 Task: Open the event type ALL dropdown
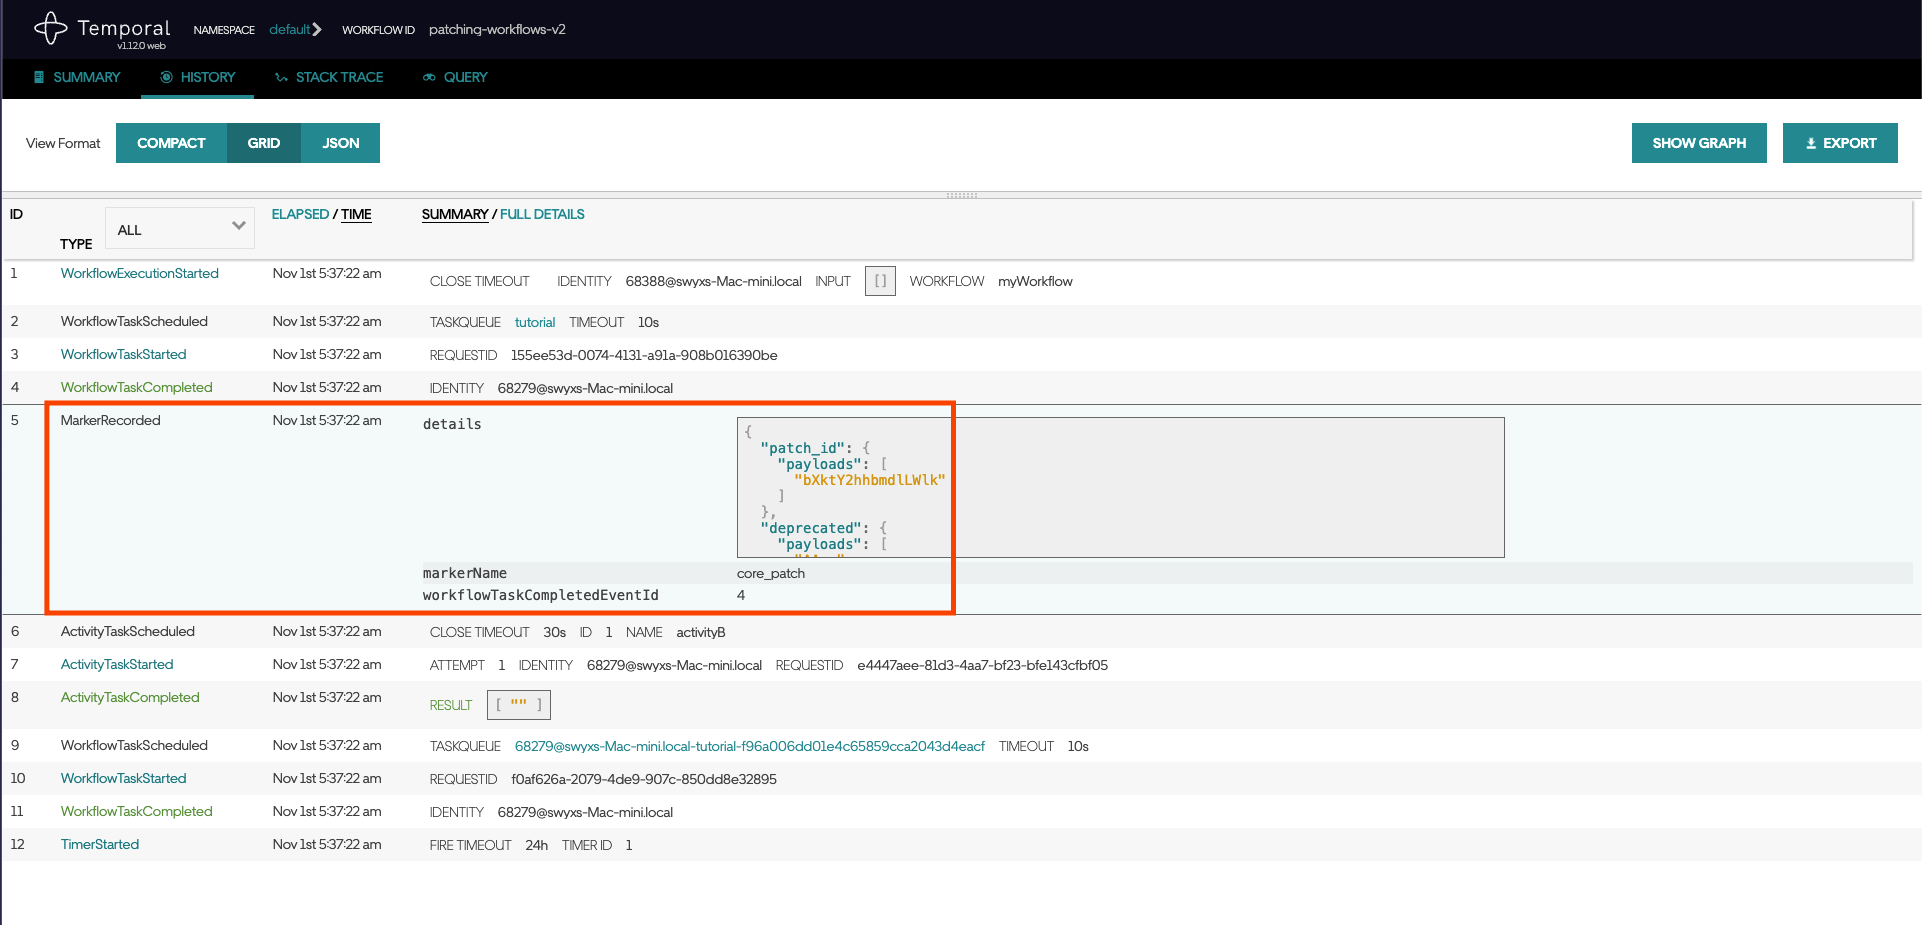pos(180,228)
